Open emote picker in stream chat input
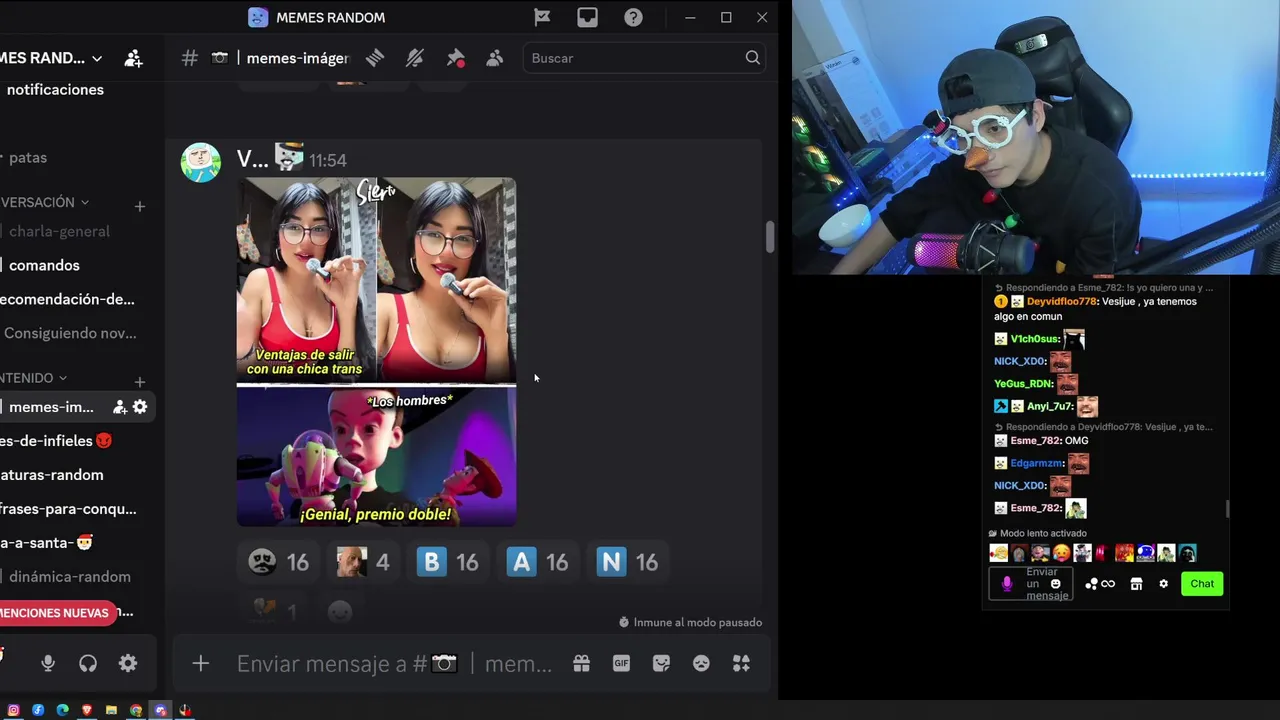1280x720 pixels. (x=1055, y=584)
